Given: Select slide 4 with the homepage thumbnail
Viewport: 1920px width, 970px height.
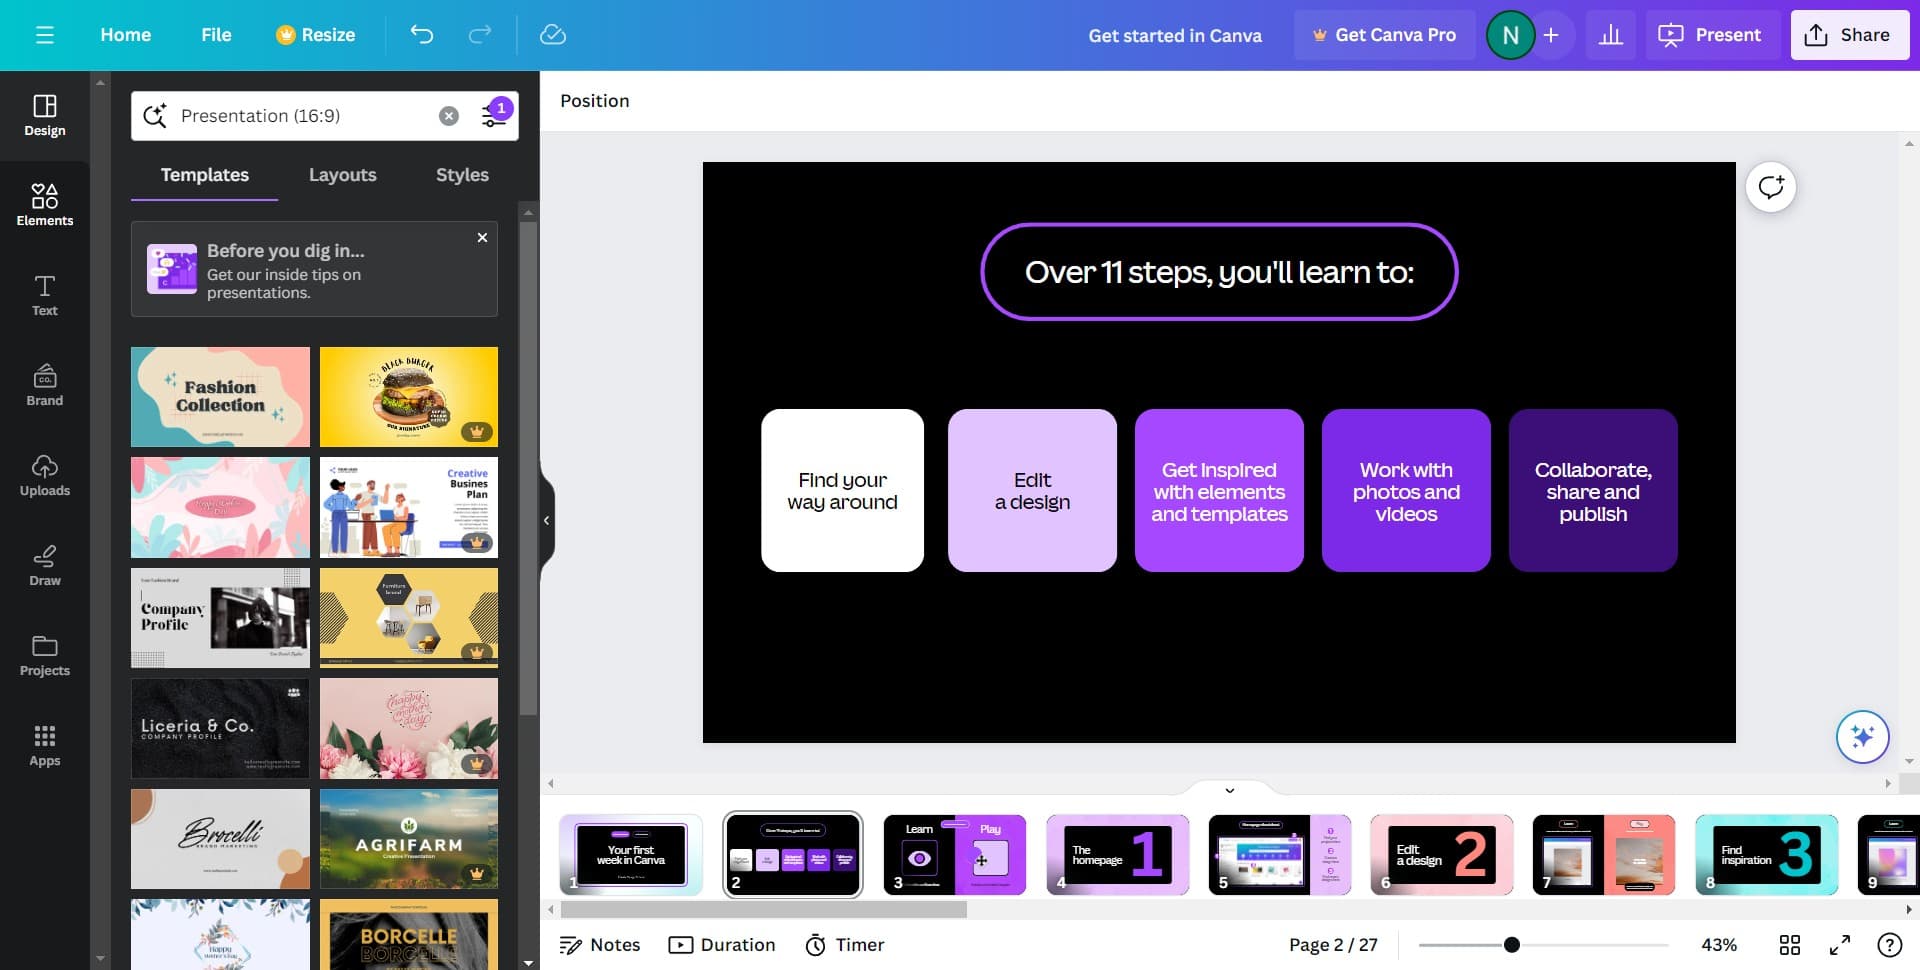Looking at the screenshot, I should coord(1117,855).
